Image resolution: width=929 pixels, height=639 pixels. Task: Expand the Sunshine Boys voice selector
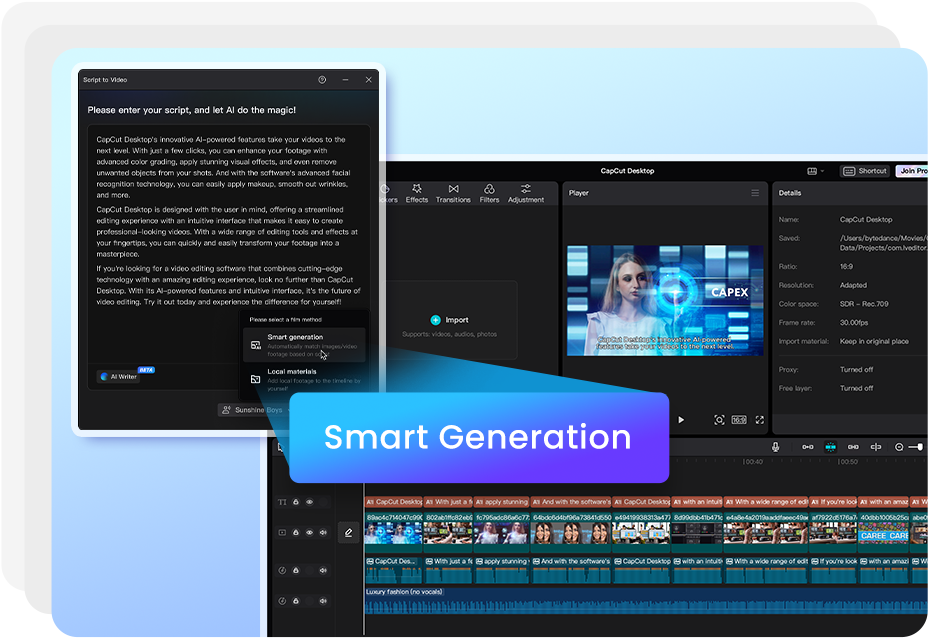256,410
